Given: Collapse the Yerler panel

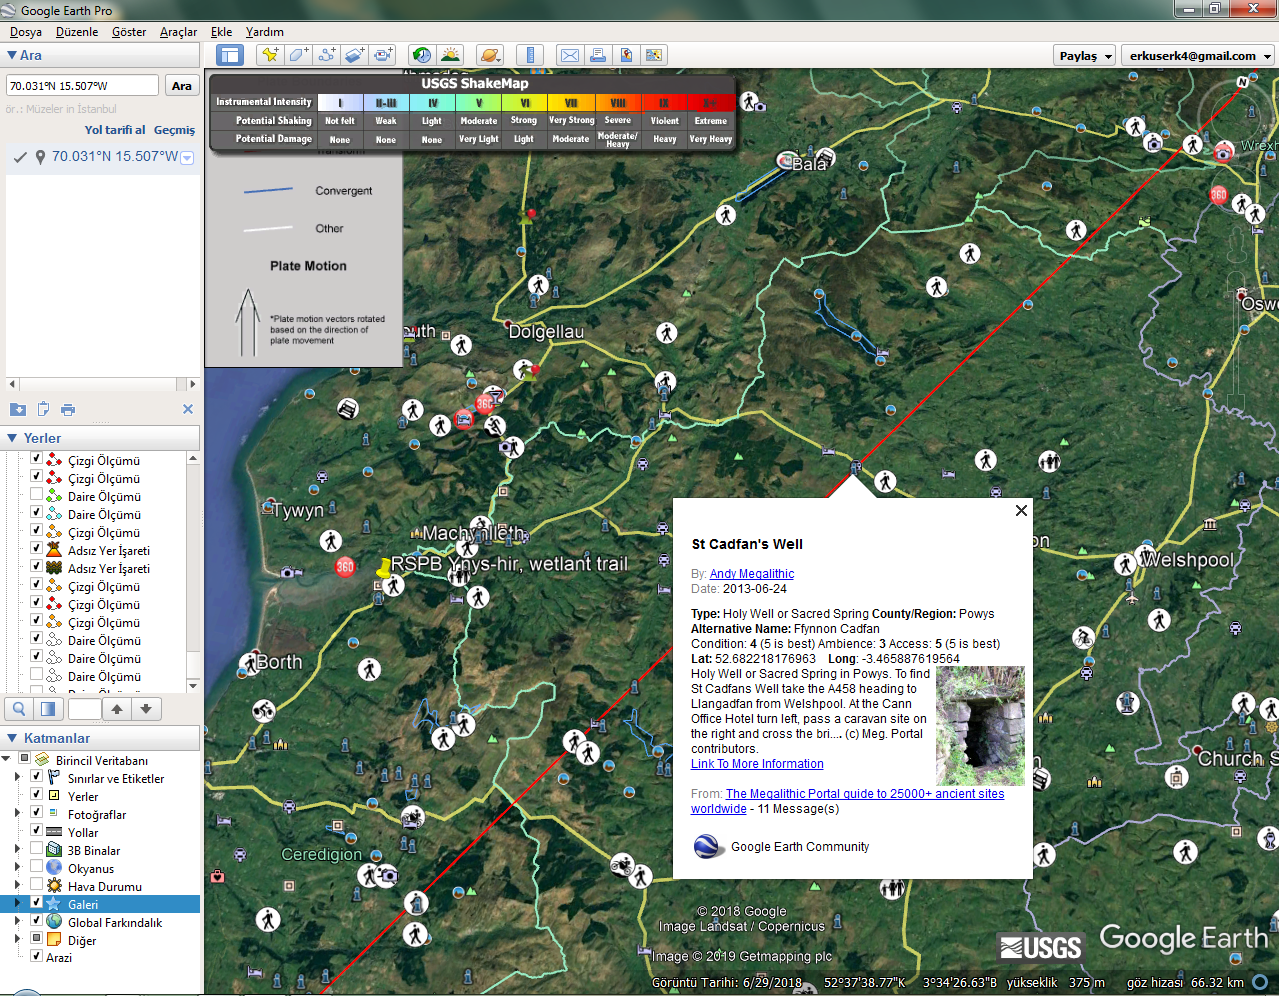Looking at the screenshot, I should click(12, 438).
